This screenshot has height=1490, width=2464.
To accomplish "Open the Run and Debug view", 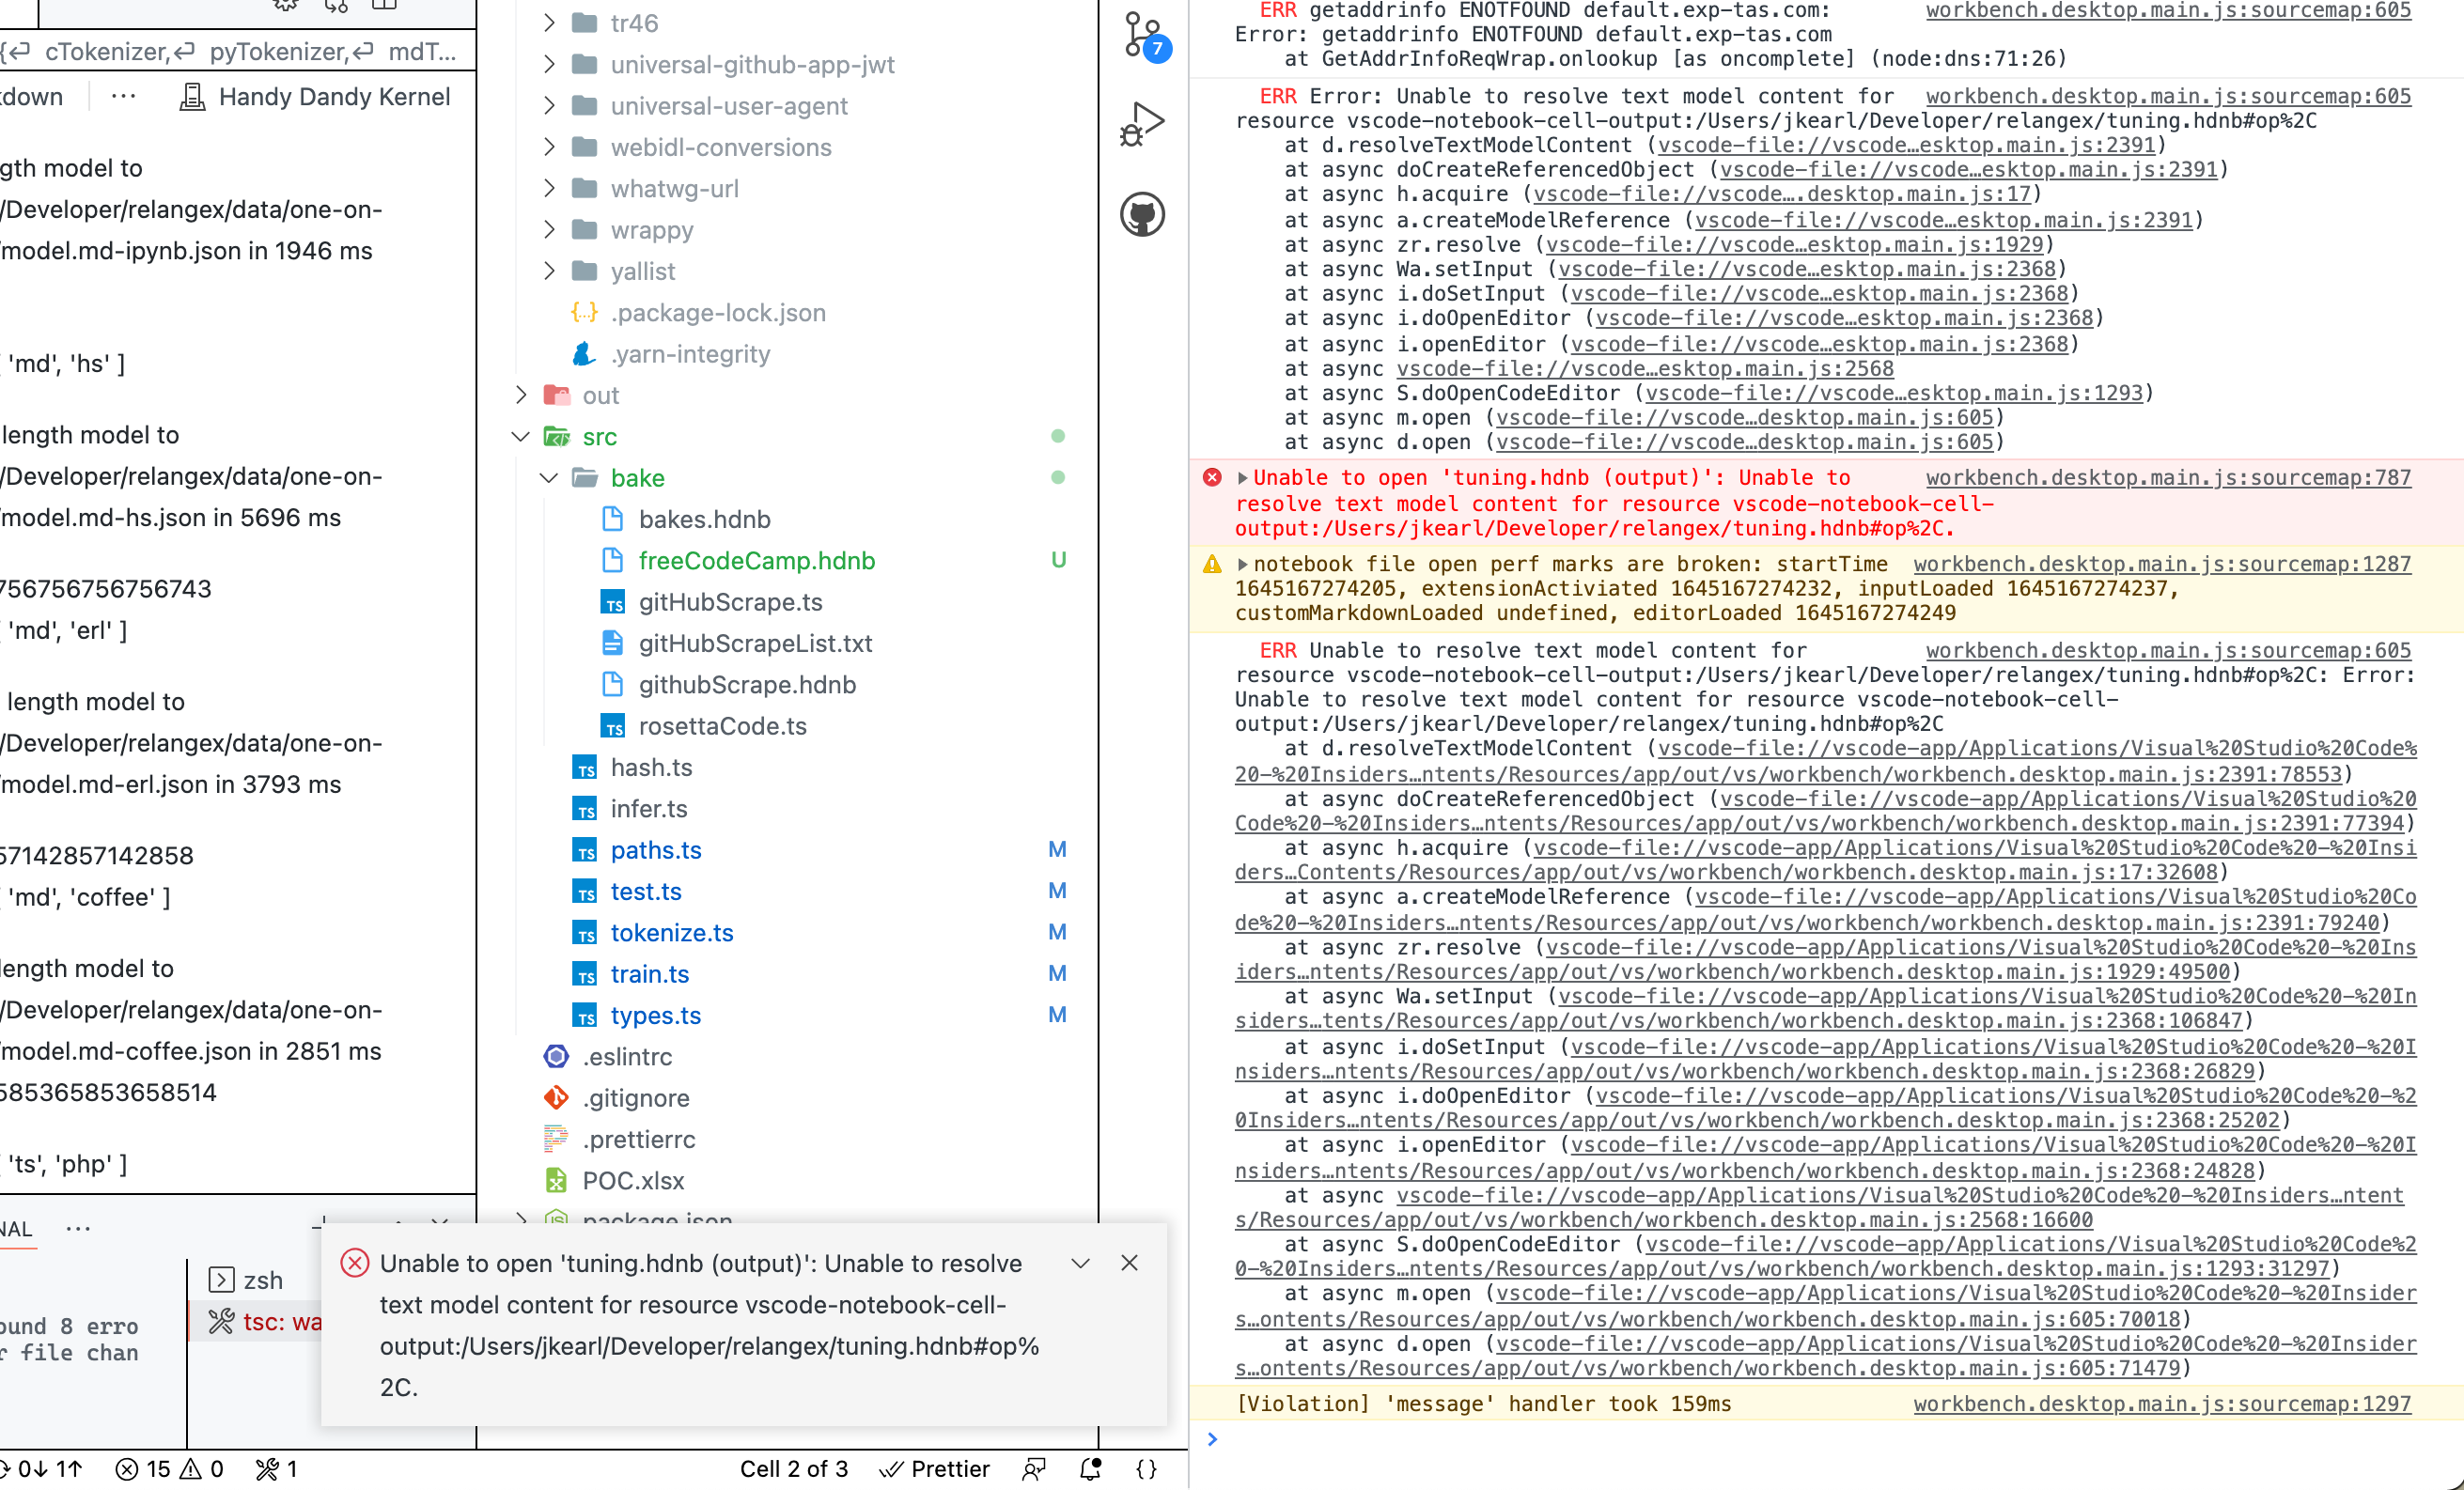I will point(1142,124).
